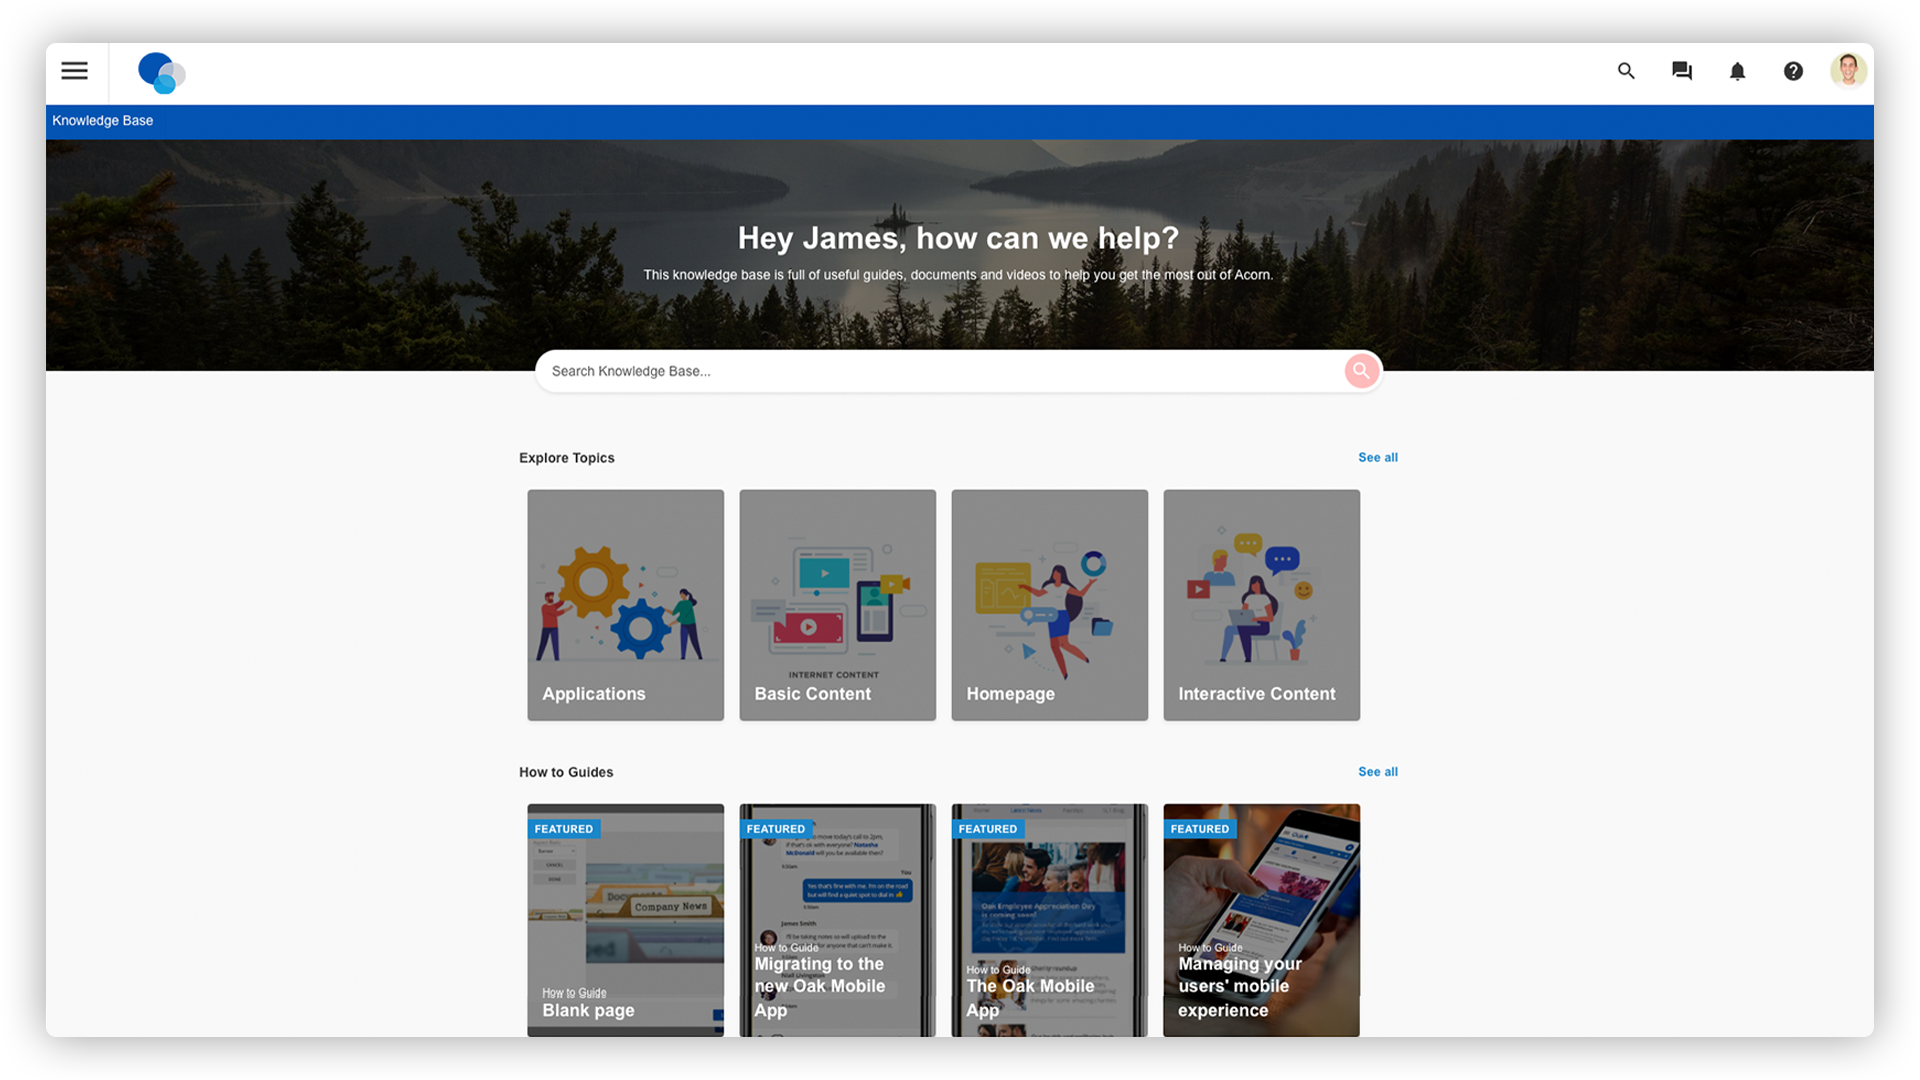Open The Oak Mobile App guide

click(1049, 920)
